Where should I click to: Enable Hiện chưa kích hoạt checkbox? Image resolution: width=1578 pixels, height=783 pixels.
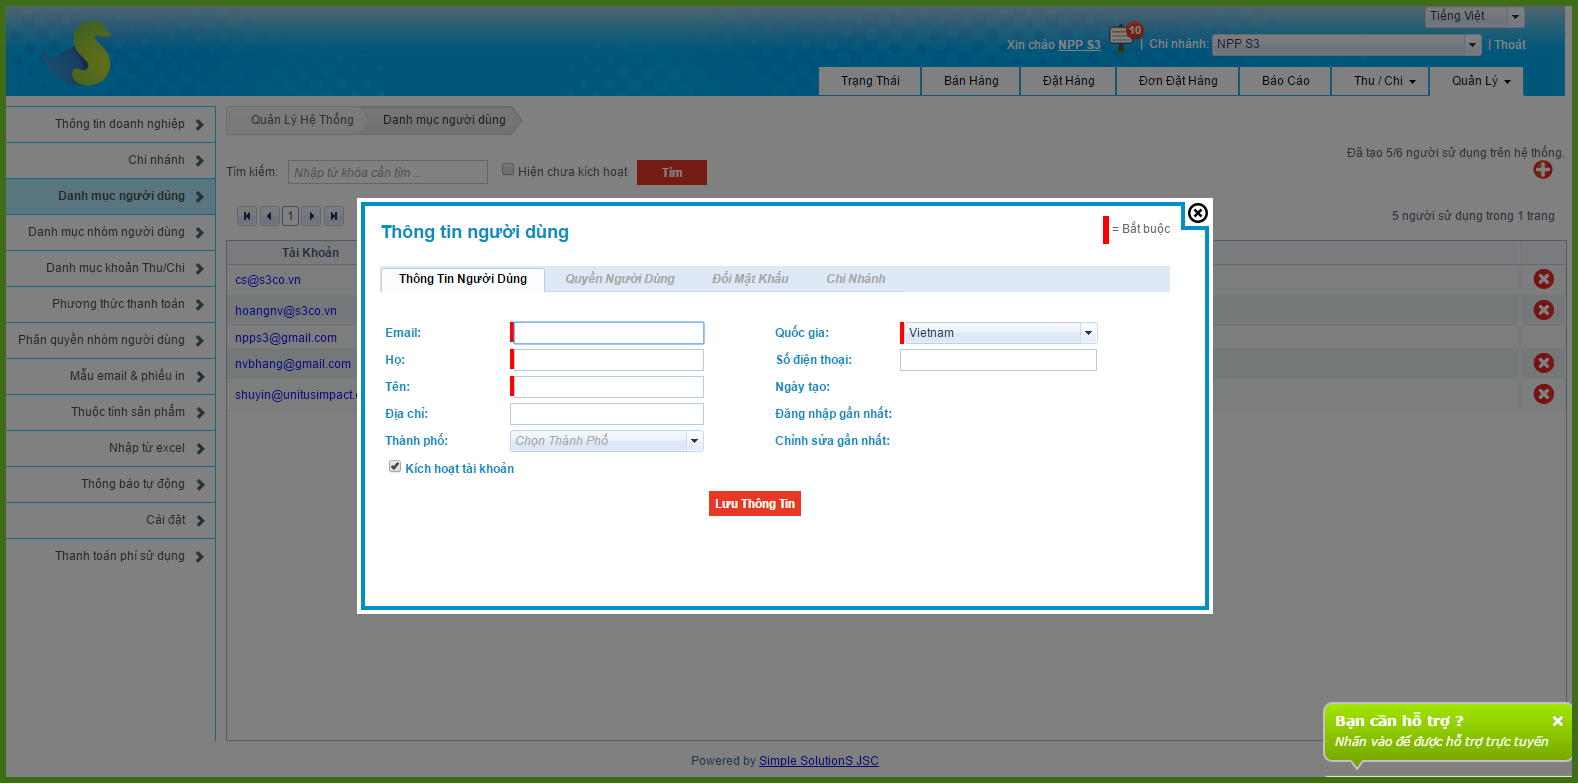508,170
